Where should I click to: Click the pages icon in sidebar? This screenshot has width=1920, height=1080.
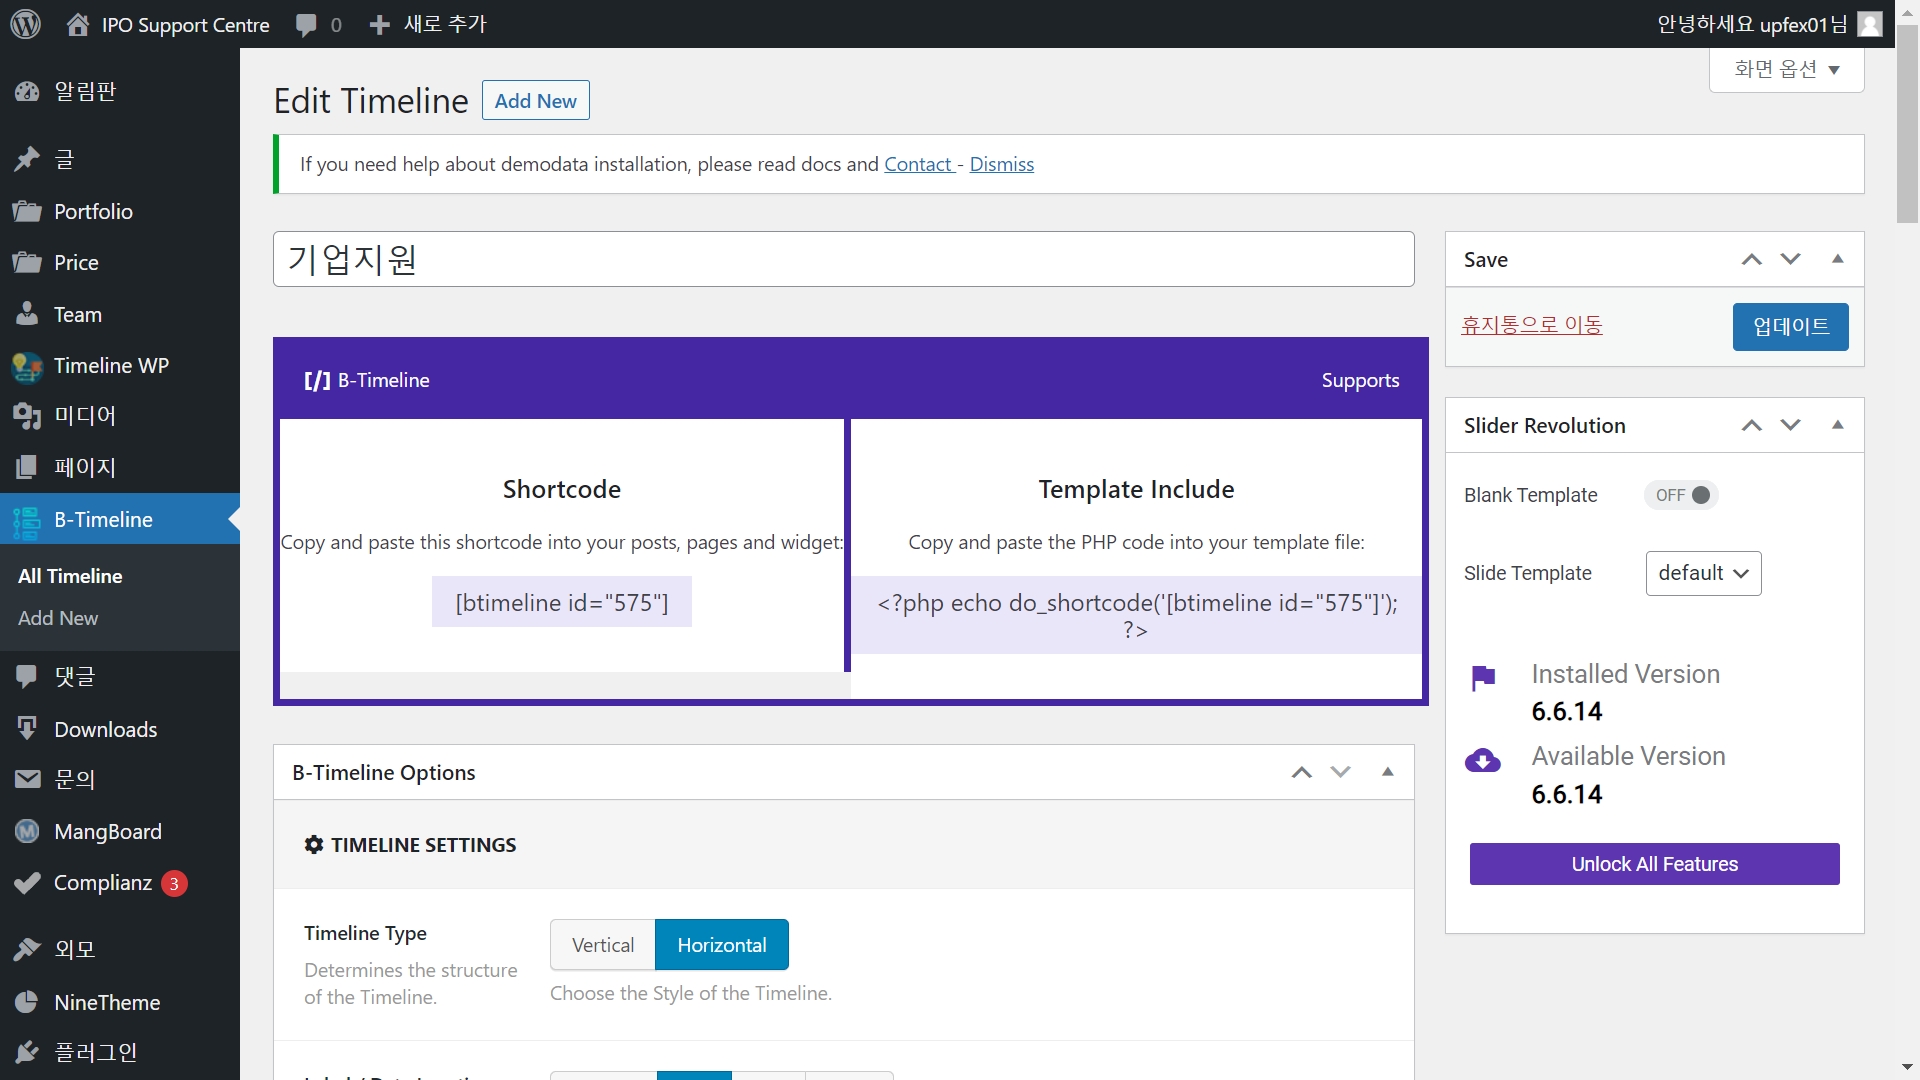[27, 467]
